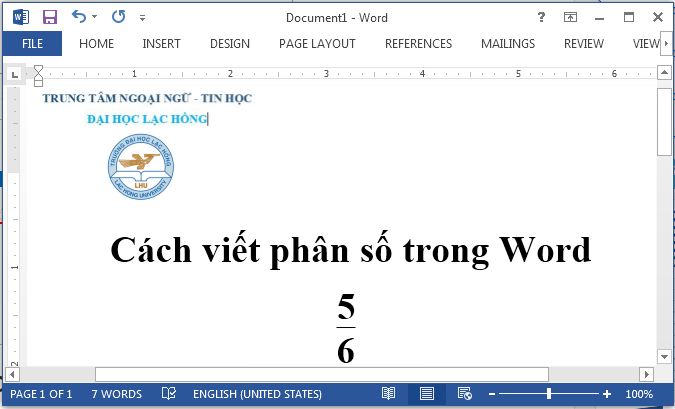
Task: Expand the Customize Quick Access Toolbar arrow
Action: [x=142, y=18]
